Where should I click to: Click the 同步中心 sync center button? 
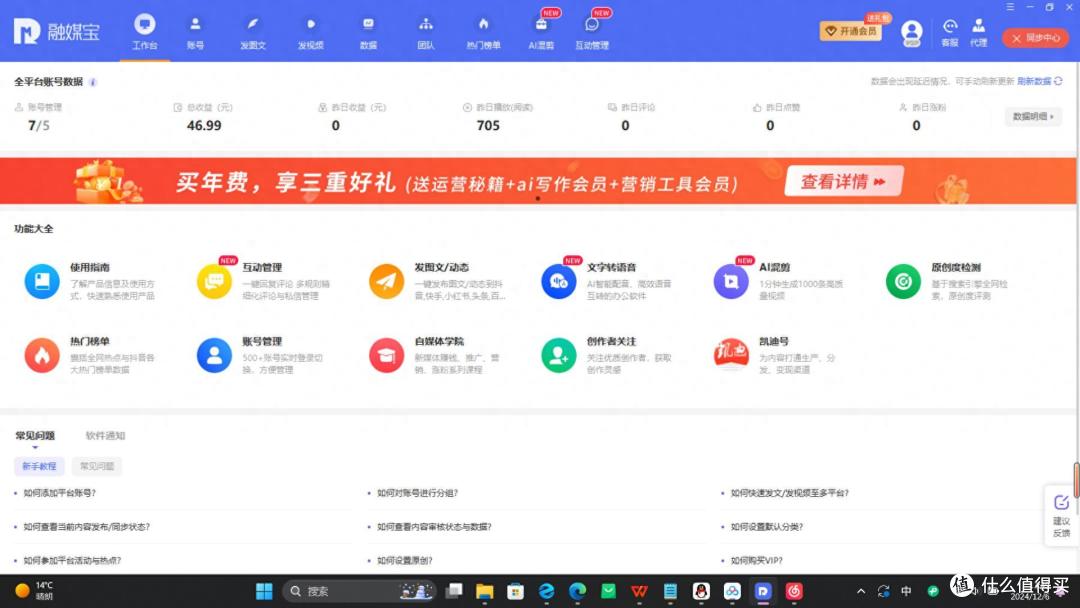click(1035, 38)
